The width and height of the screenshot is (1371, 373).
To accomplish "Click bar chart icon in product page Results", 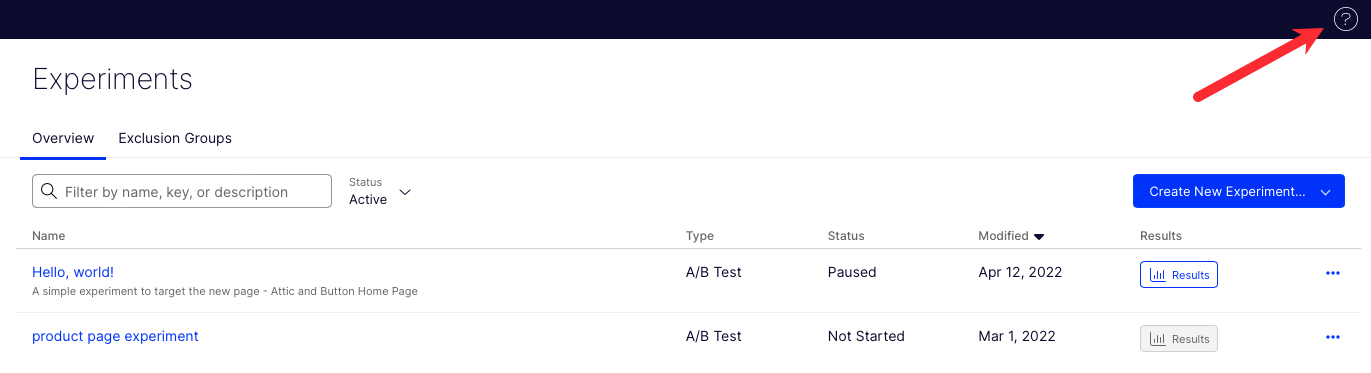I will pos(1157,339).
